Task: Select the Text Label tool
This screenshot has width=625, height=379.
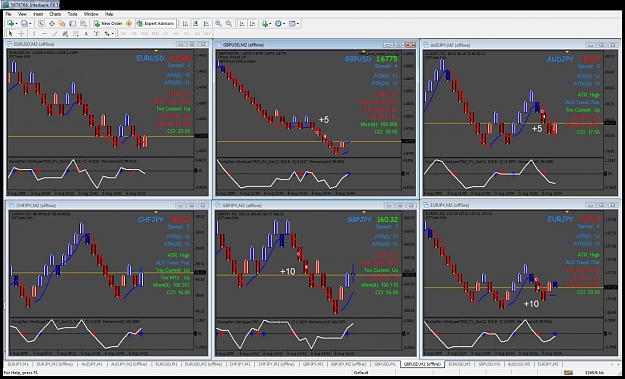Action: pos(96,33)
